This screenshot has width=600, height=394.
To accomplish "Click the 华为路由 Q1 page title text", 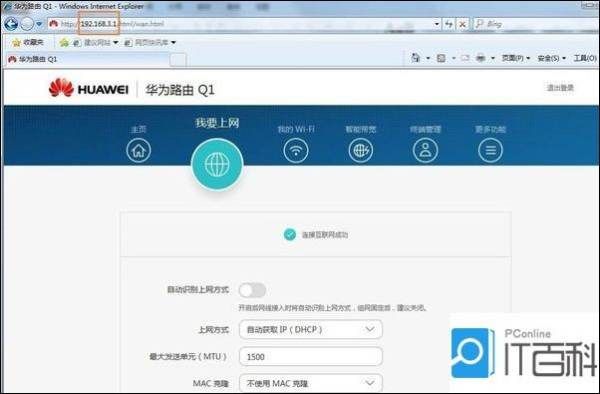I will 180,90.
